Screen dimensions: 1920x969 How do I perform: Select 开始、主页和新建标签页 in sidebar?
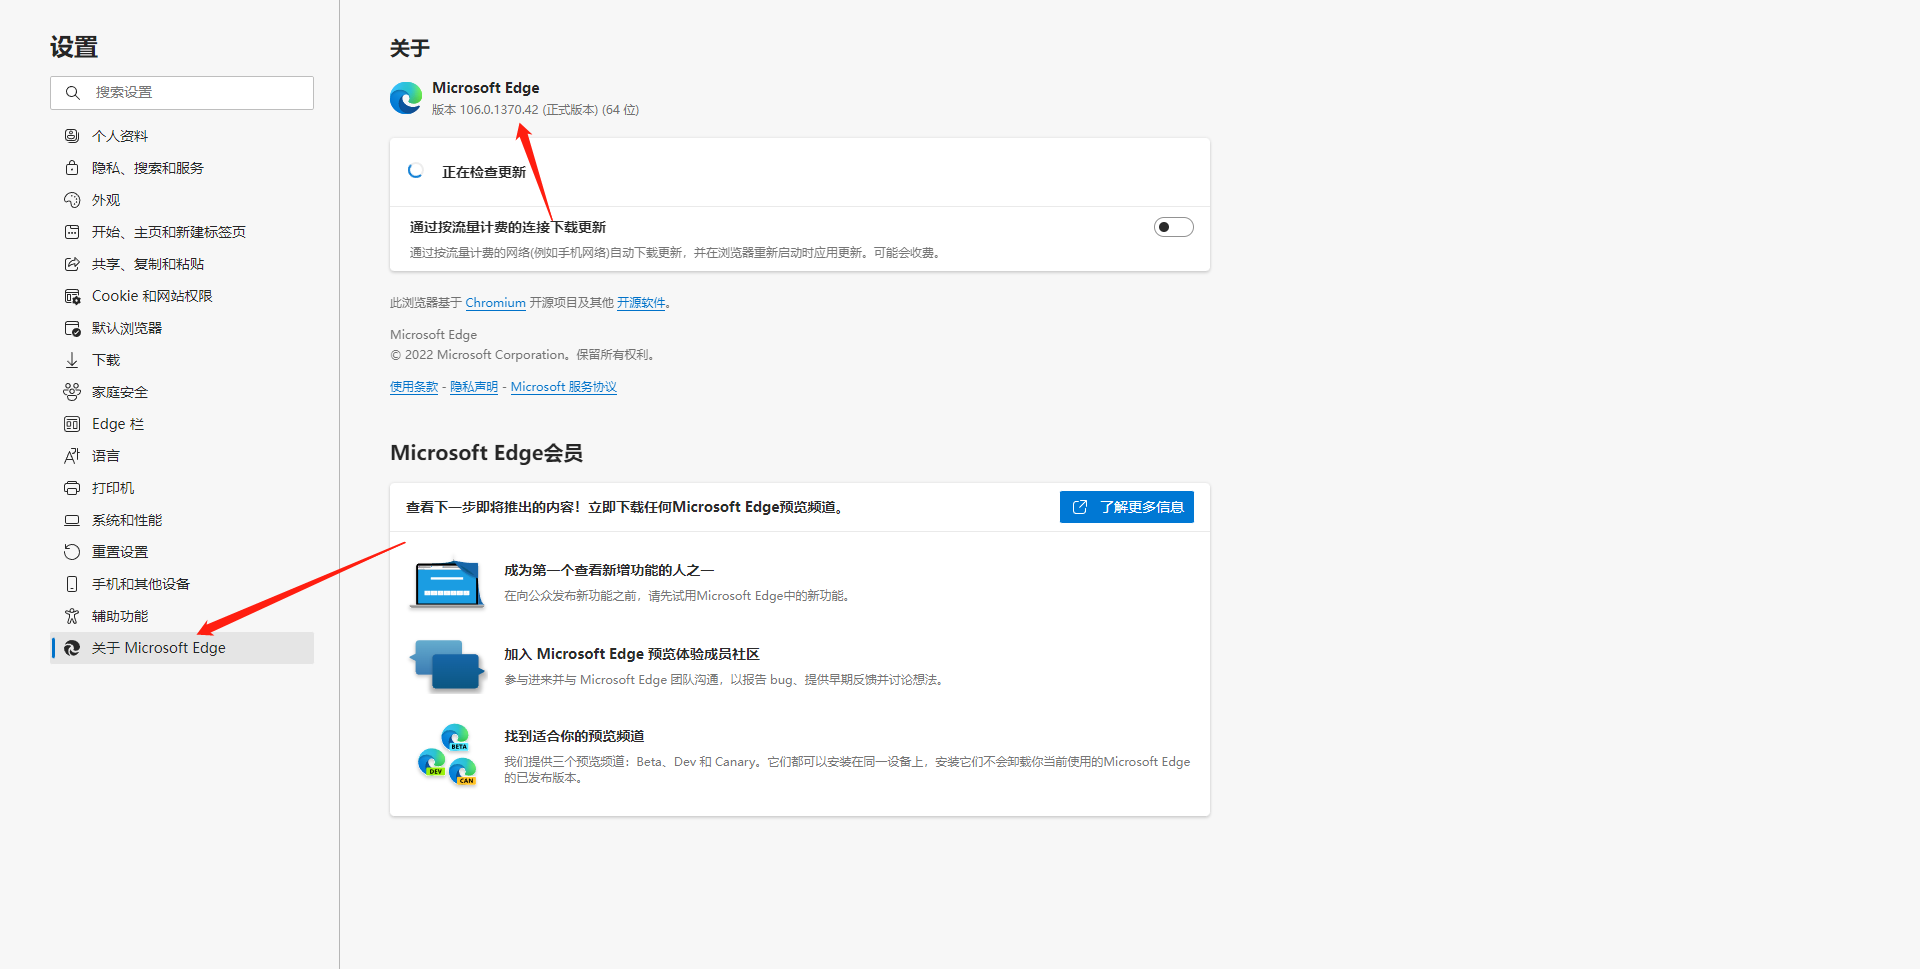(x=182, y=232)
